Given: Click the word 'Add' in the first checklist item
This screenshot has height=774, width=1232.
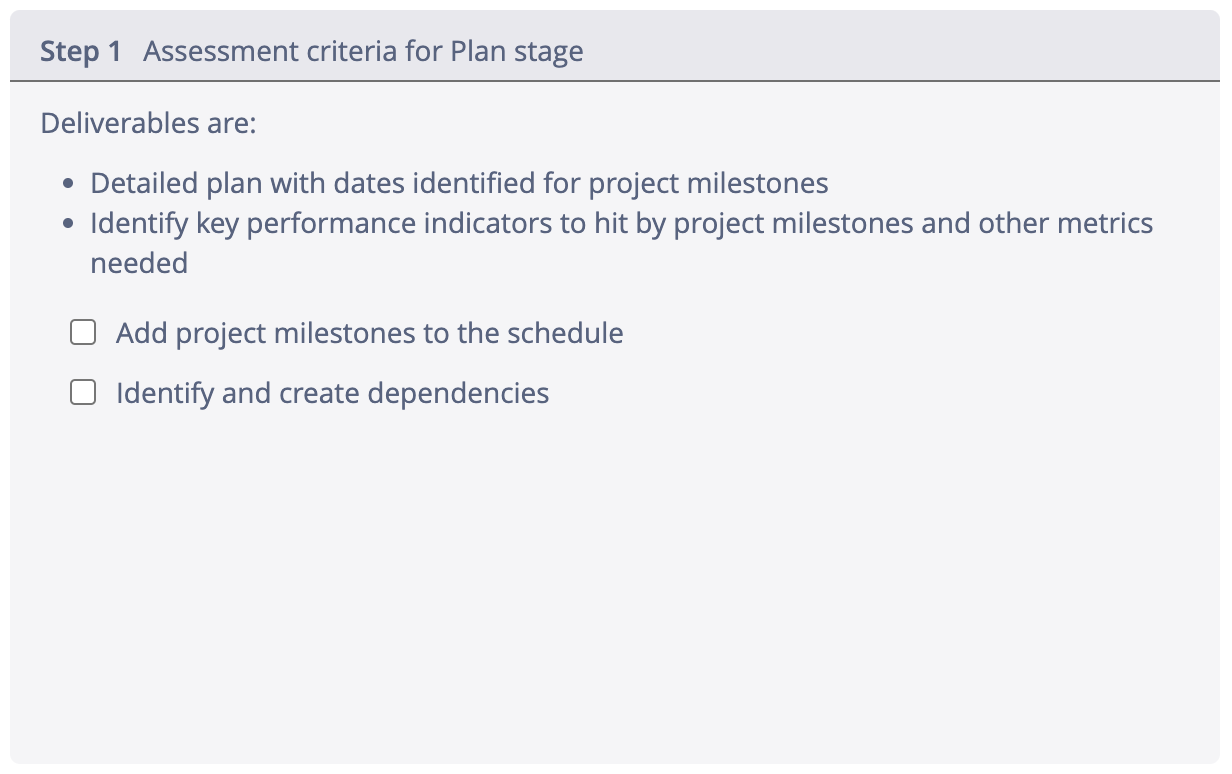Looking at the screenshot, I should [x=141, y=333].
